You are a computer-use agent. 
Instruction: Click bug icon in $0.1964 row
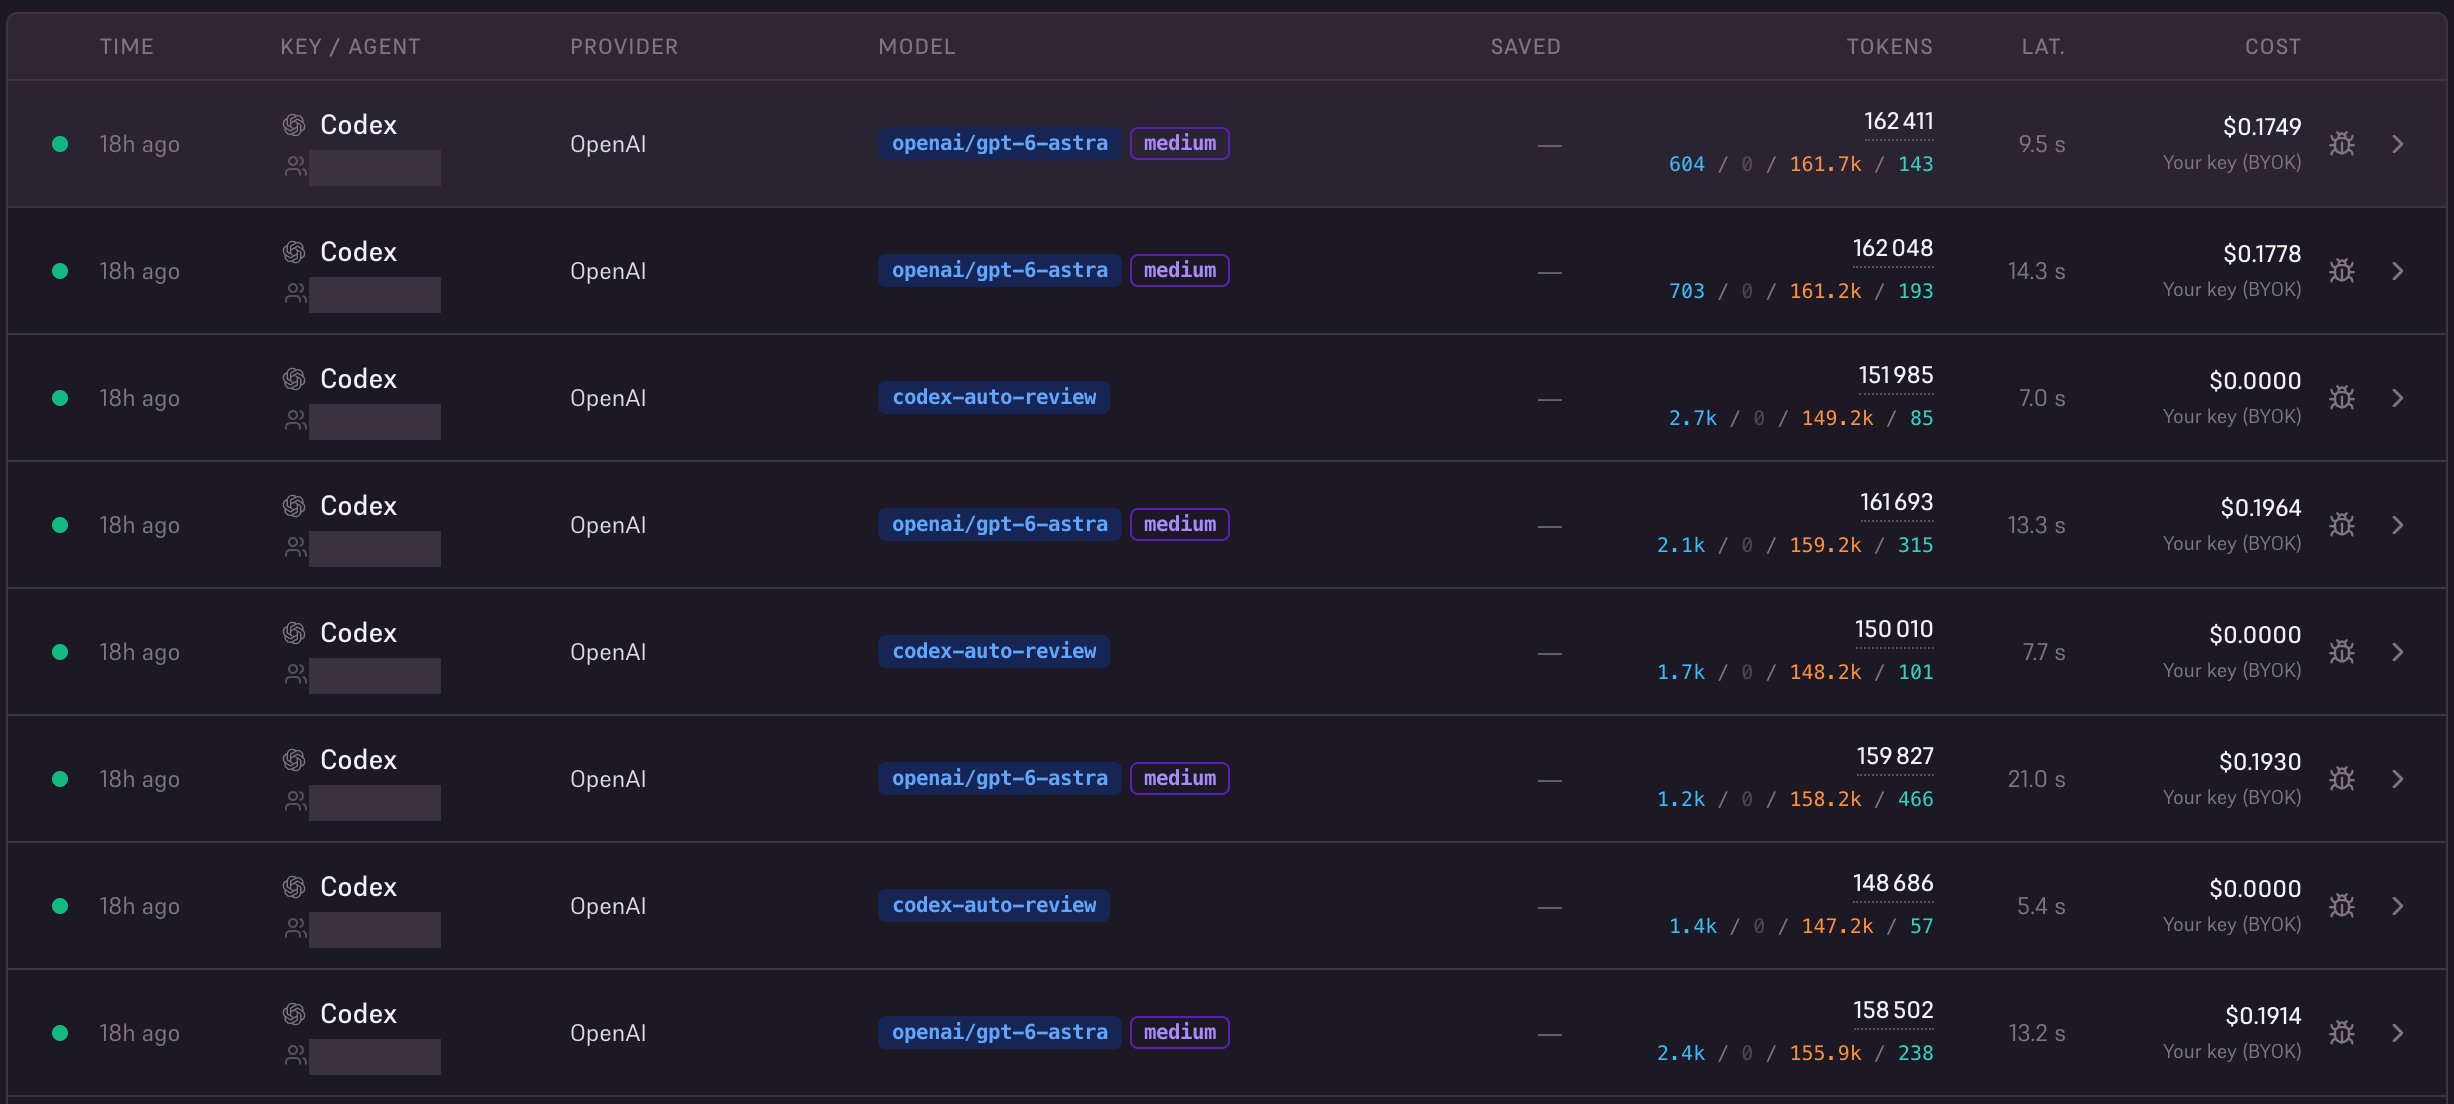point(2341,525)
